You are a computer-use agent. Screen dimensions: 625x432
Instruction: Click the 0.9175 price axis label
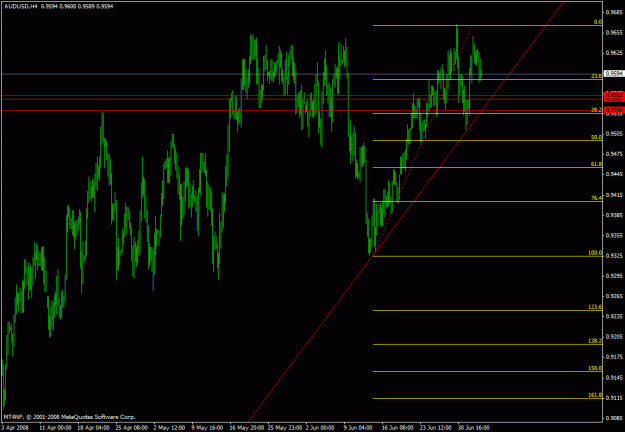point(614,357)
